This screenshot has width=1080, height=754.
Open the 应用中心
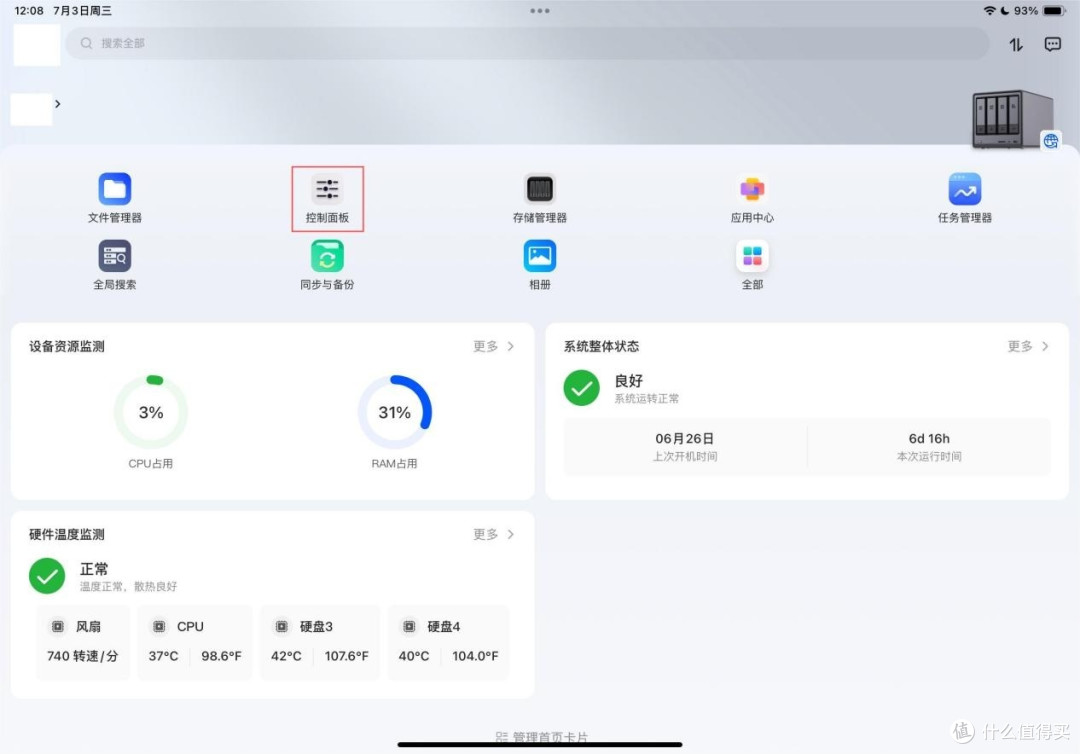tap(751, 196)
